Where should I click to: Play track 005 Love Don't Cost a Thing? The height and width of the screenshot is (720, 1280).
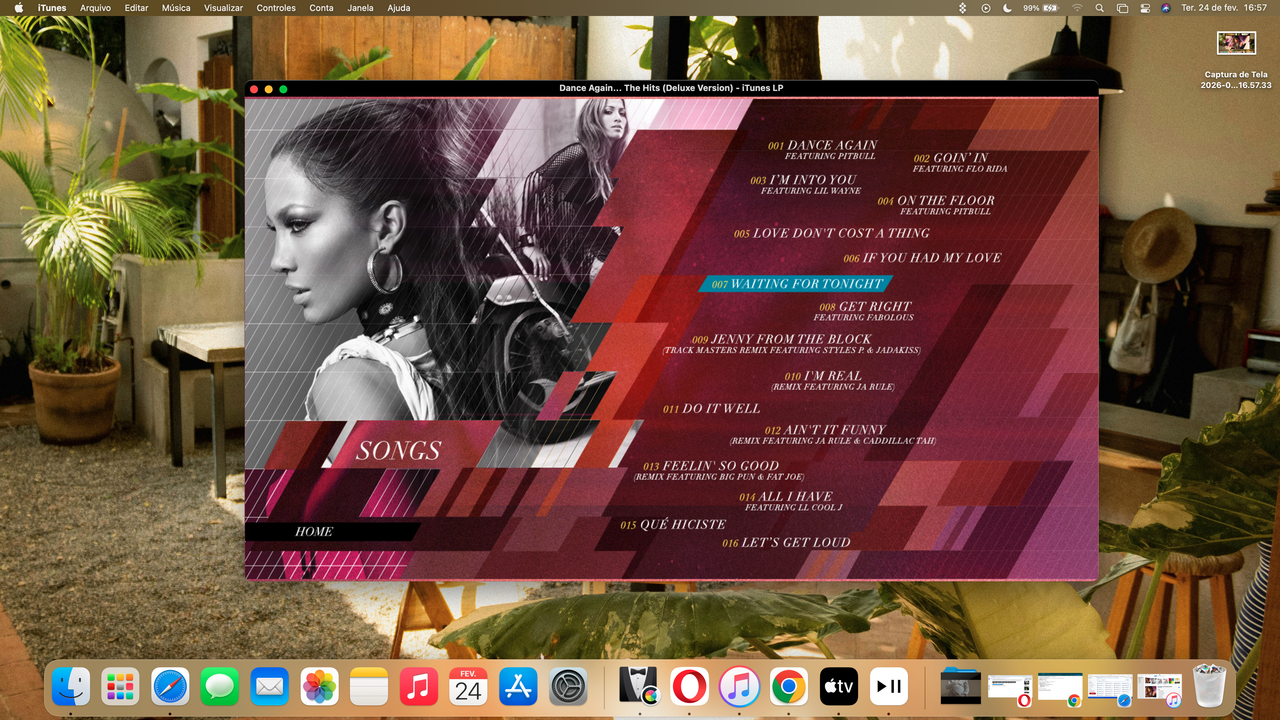[832, 233]
